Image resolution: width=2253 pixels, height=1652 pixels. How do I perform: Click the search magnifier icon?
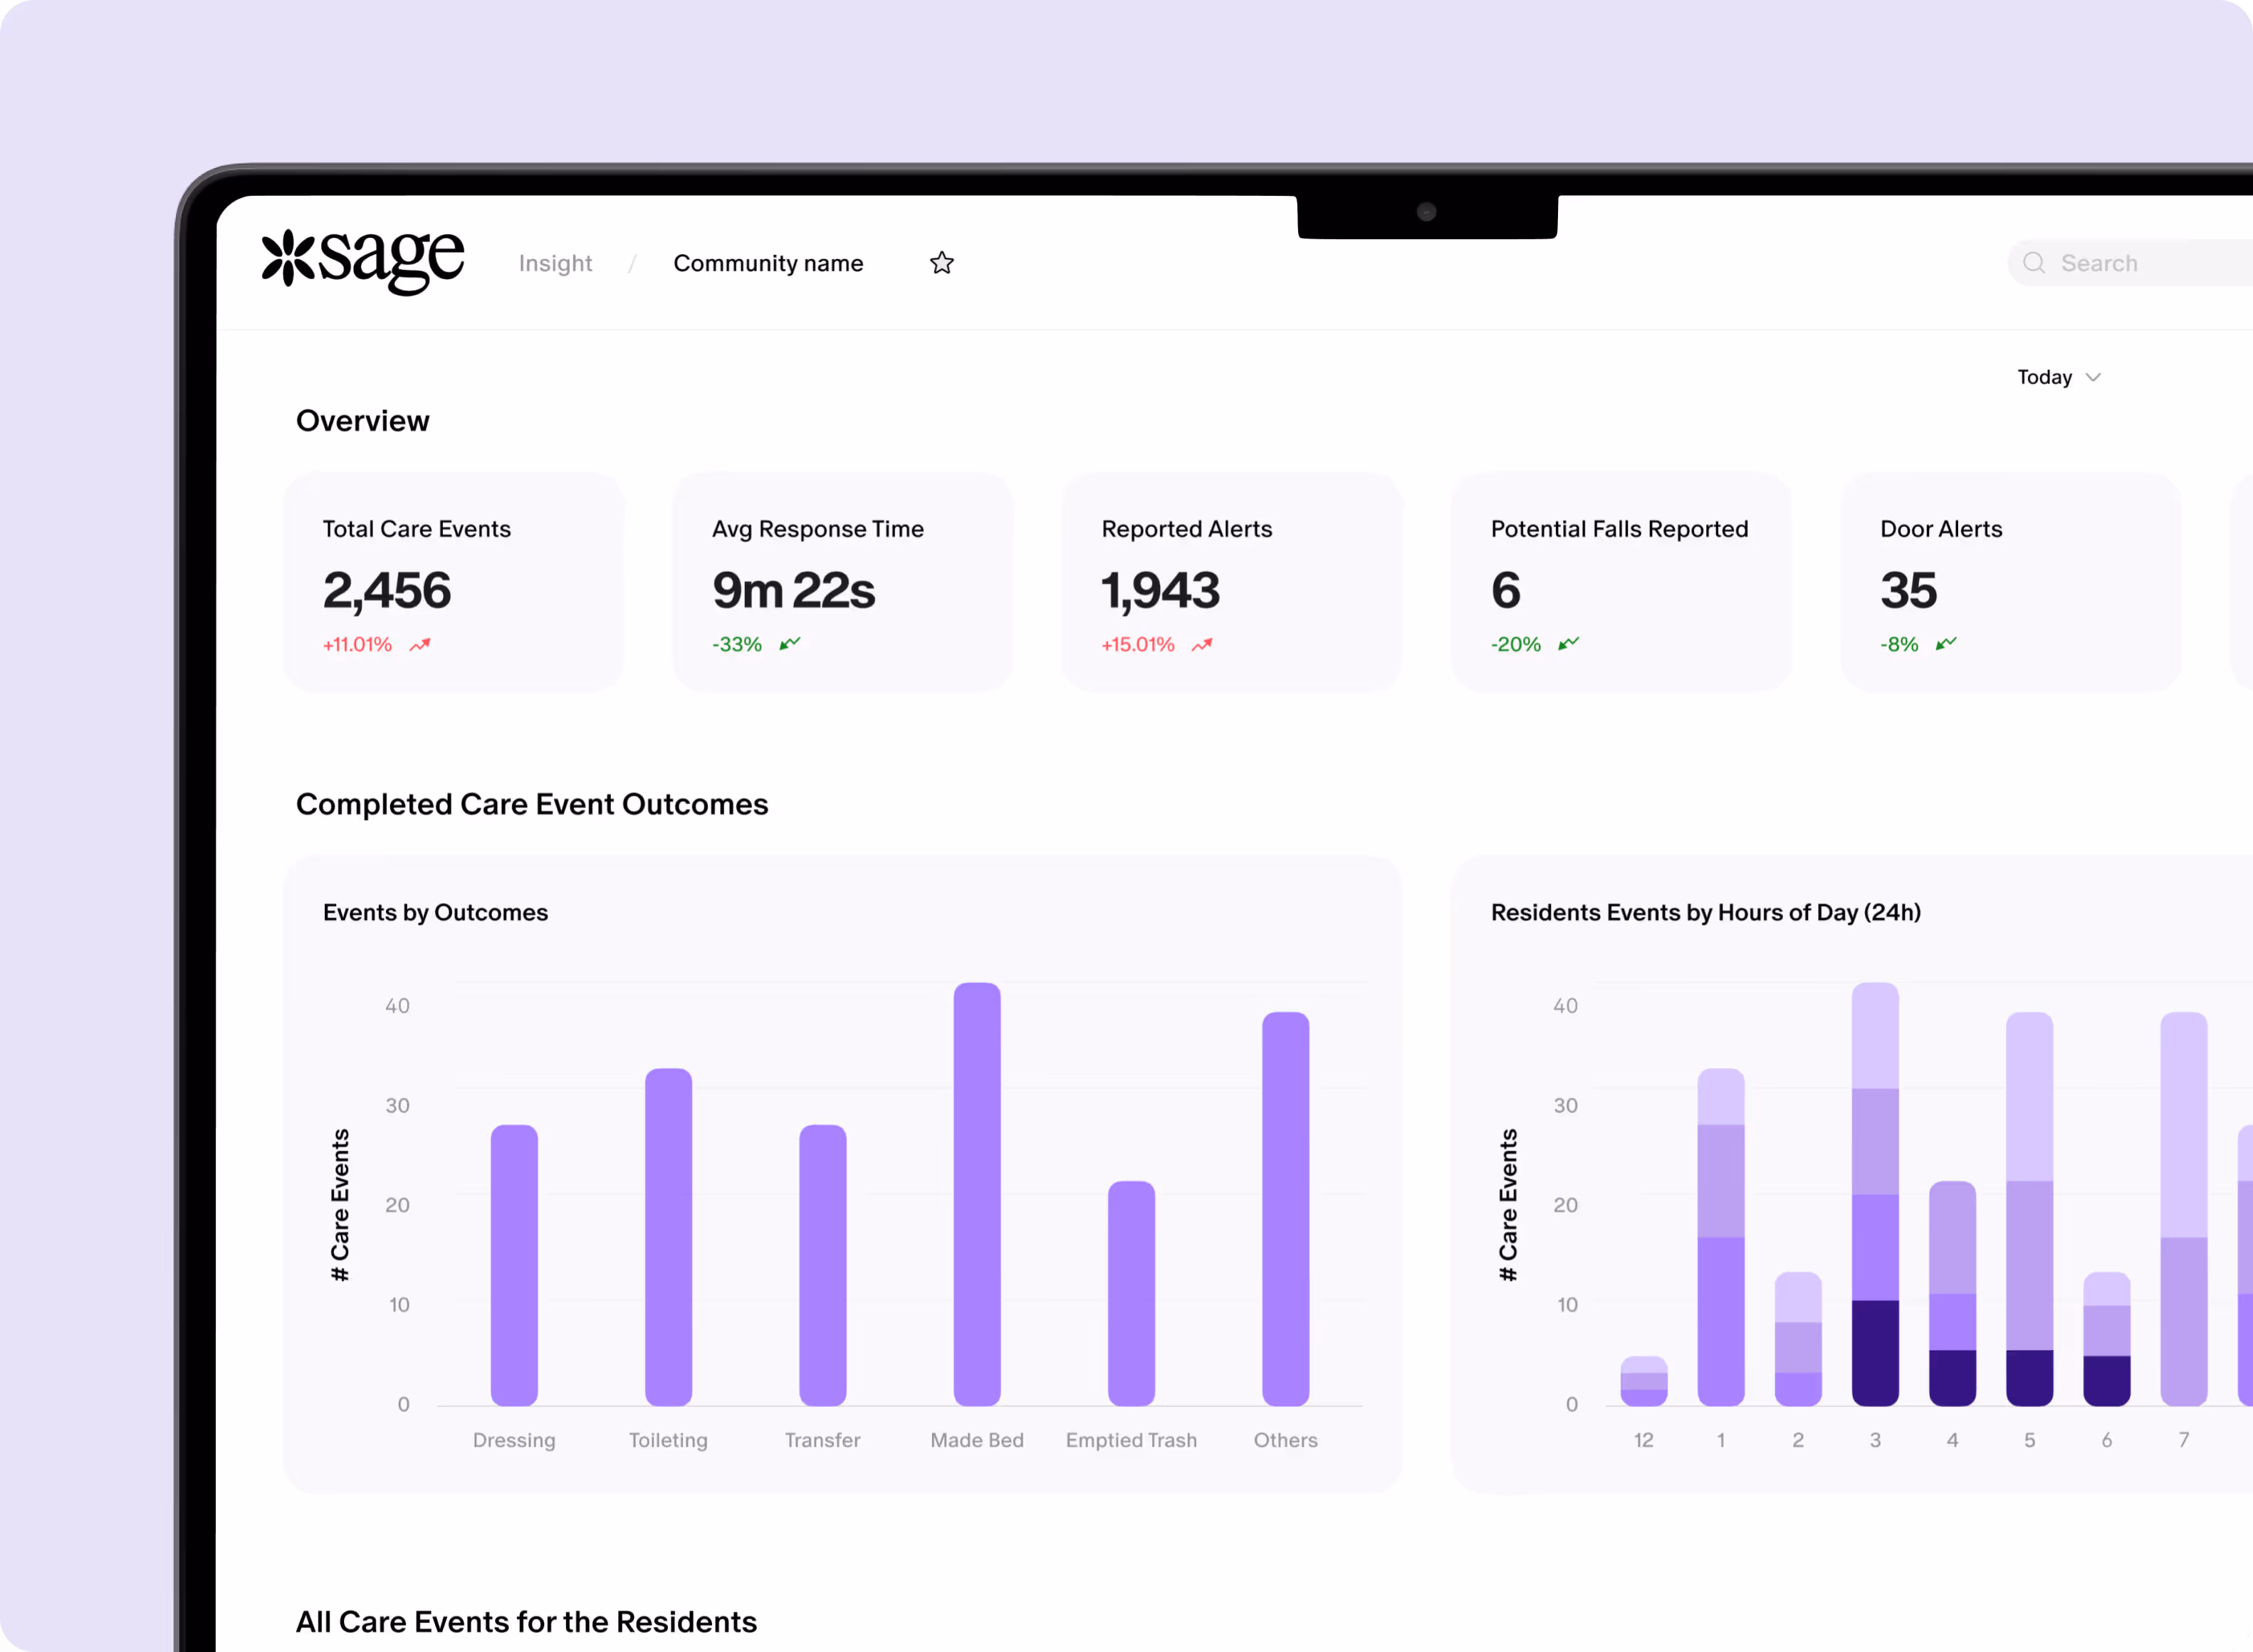click(2033, 263)
